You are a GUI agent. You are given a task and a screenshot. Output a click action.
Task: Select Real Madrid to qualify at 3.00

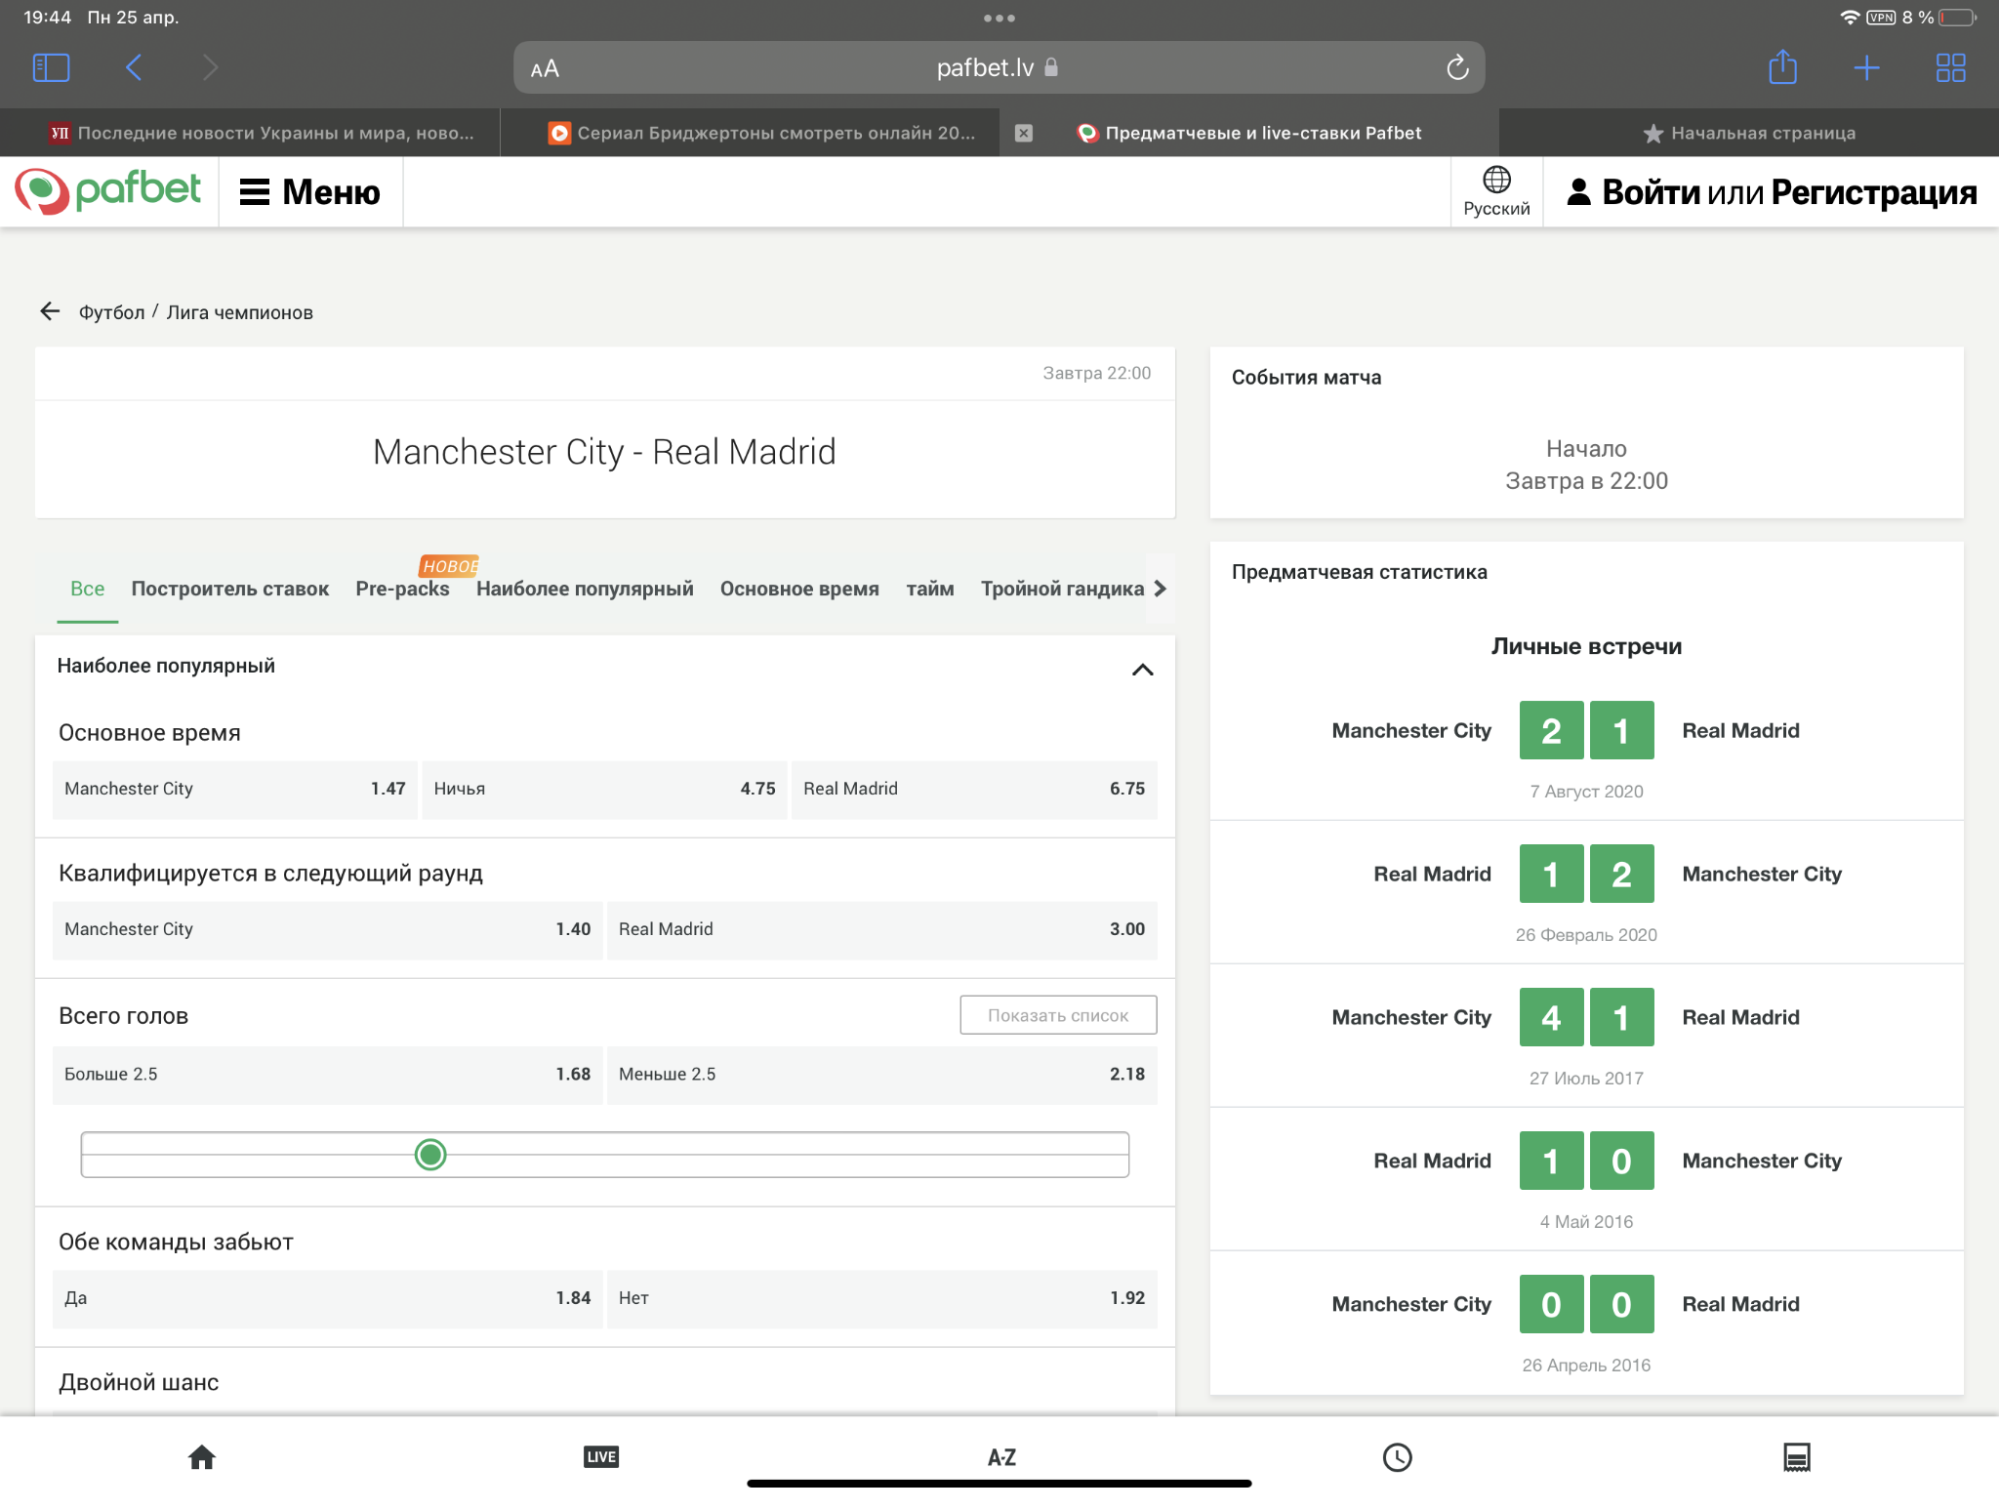pos(882,930)
